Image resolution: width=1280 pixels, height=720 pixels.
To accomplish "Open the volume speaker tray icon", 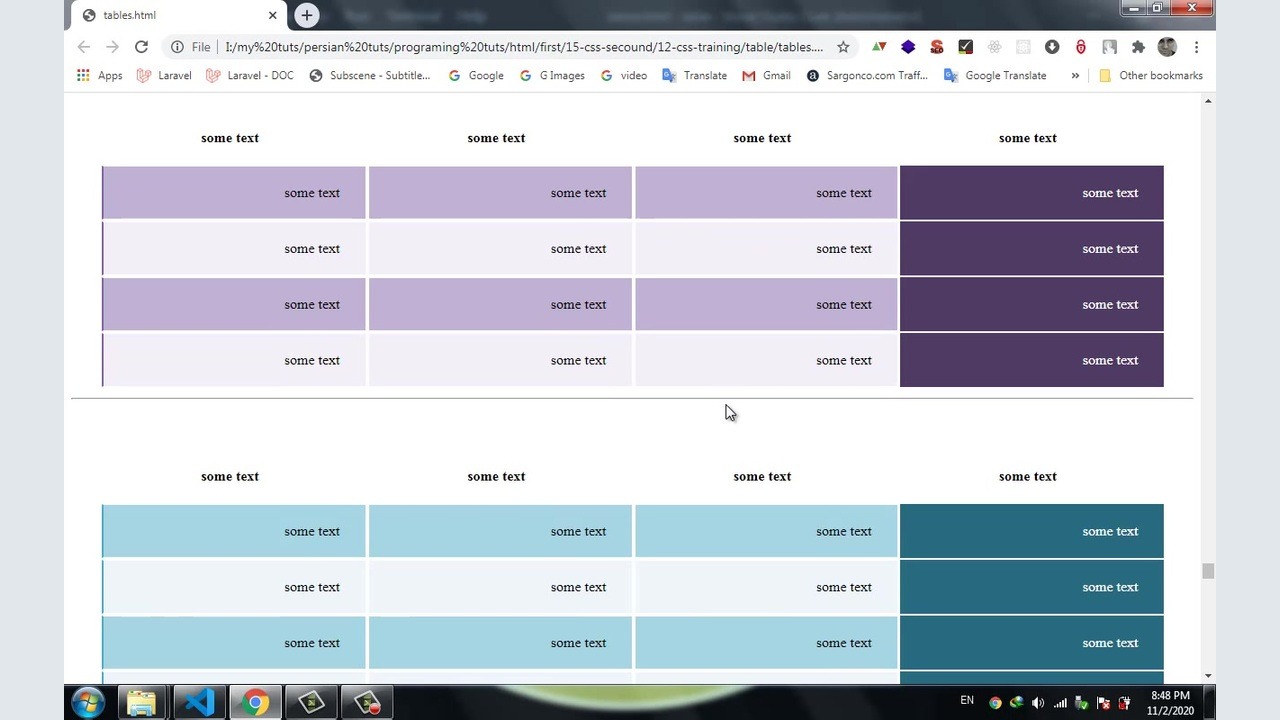I will [1038, 703].
